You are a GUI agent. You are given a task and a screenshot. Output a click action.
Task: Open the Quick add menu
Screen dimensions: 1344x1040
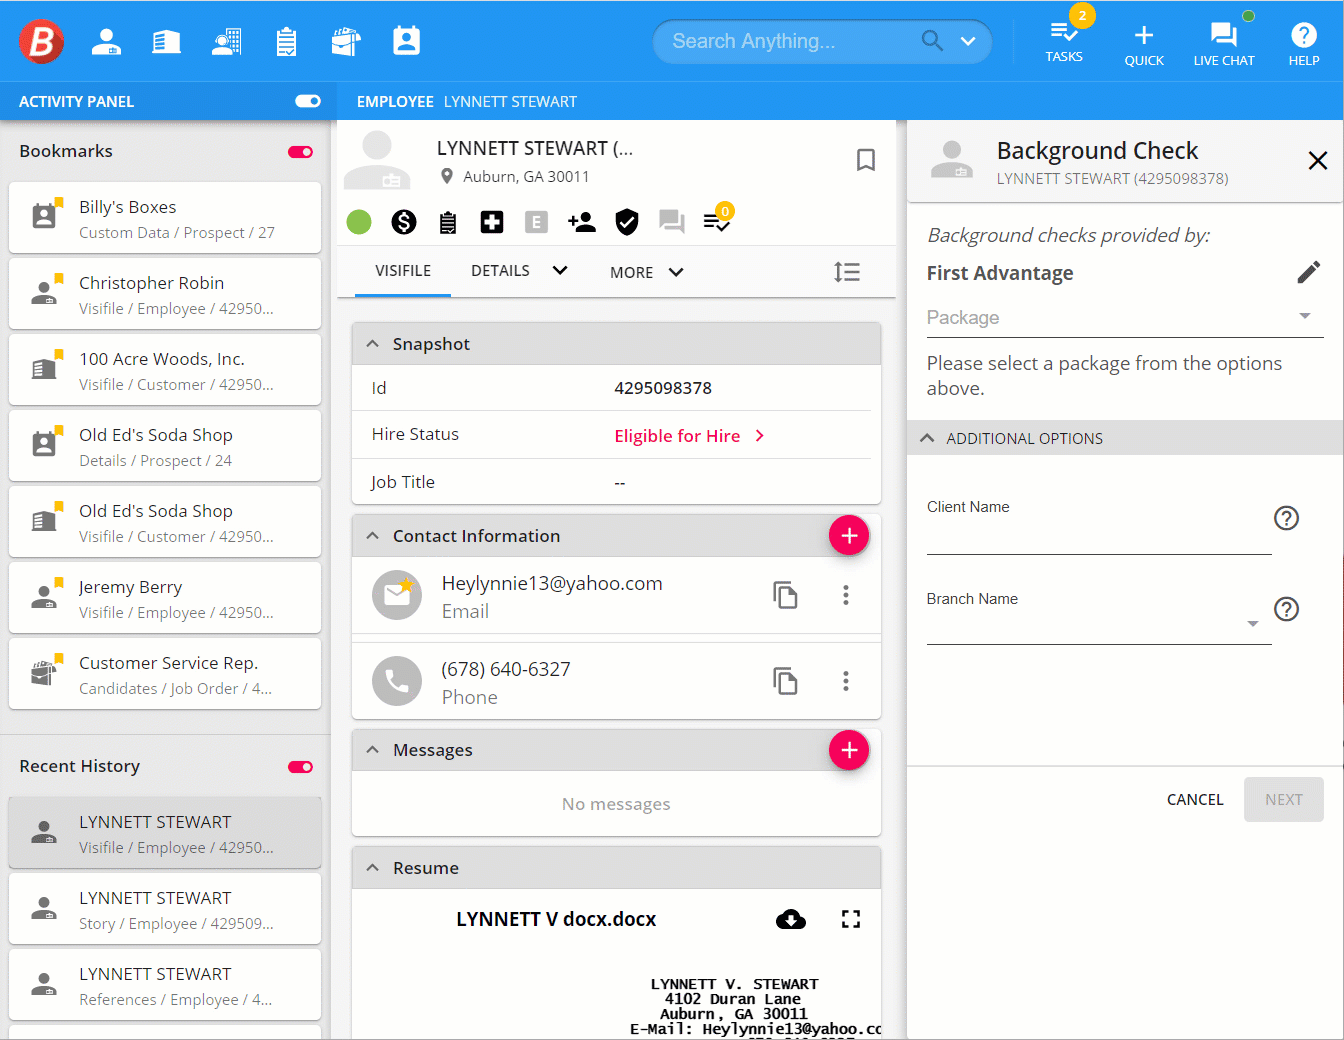pyautogui.click(x=1144, y=45)
